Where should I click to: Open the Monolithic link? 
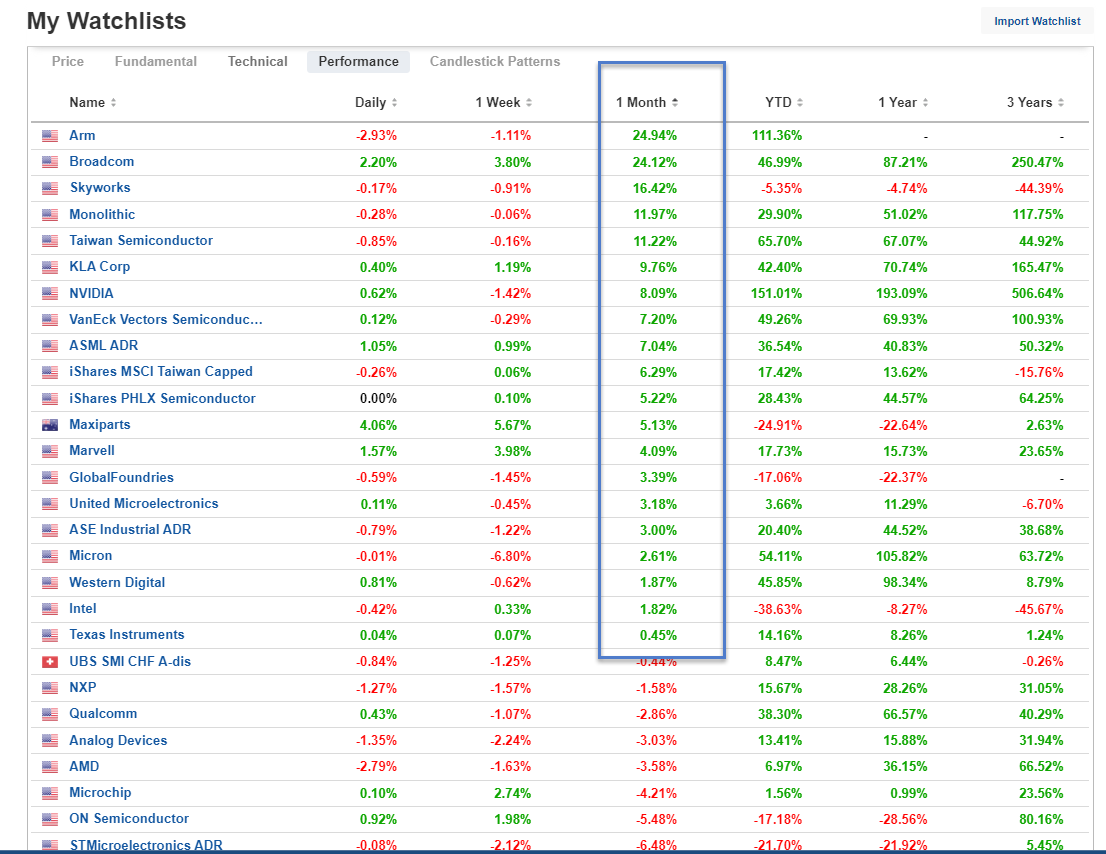(x=102, y=214)
